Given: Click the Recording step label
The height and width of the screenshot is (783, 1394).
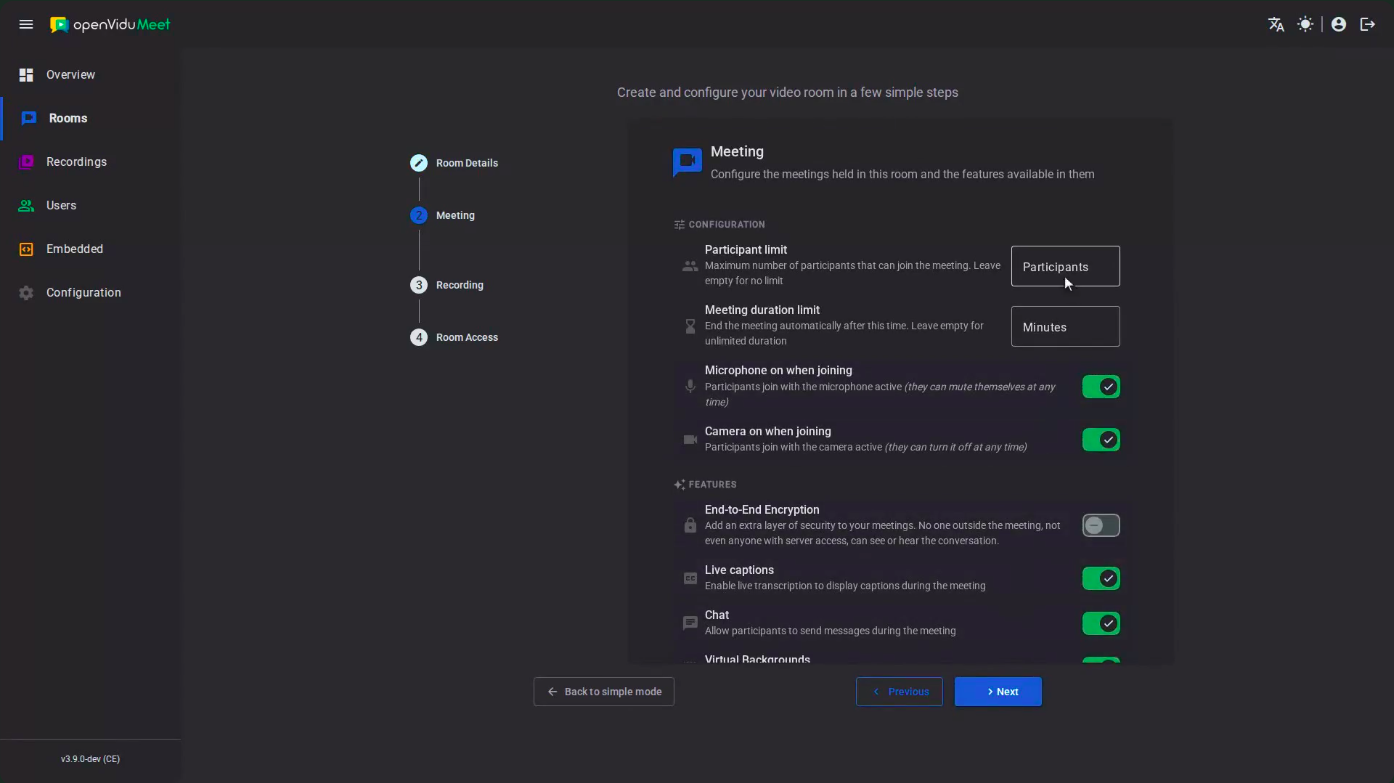Looking at the screenshot, I should [460, 285].
